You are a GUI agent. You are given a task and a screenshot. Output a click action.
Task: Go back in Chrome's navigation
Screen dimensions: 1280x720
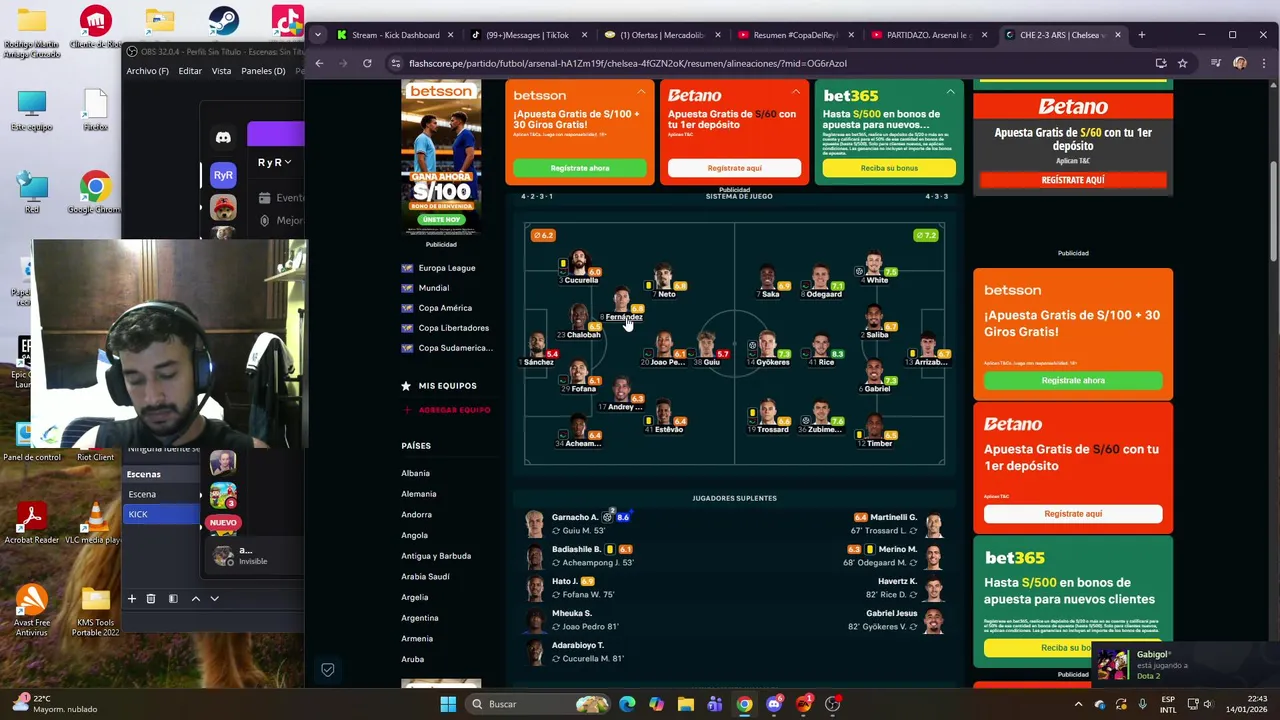[319, 63]
